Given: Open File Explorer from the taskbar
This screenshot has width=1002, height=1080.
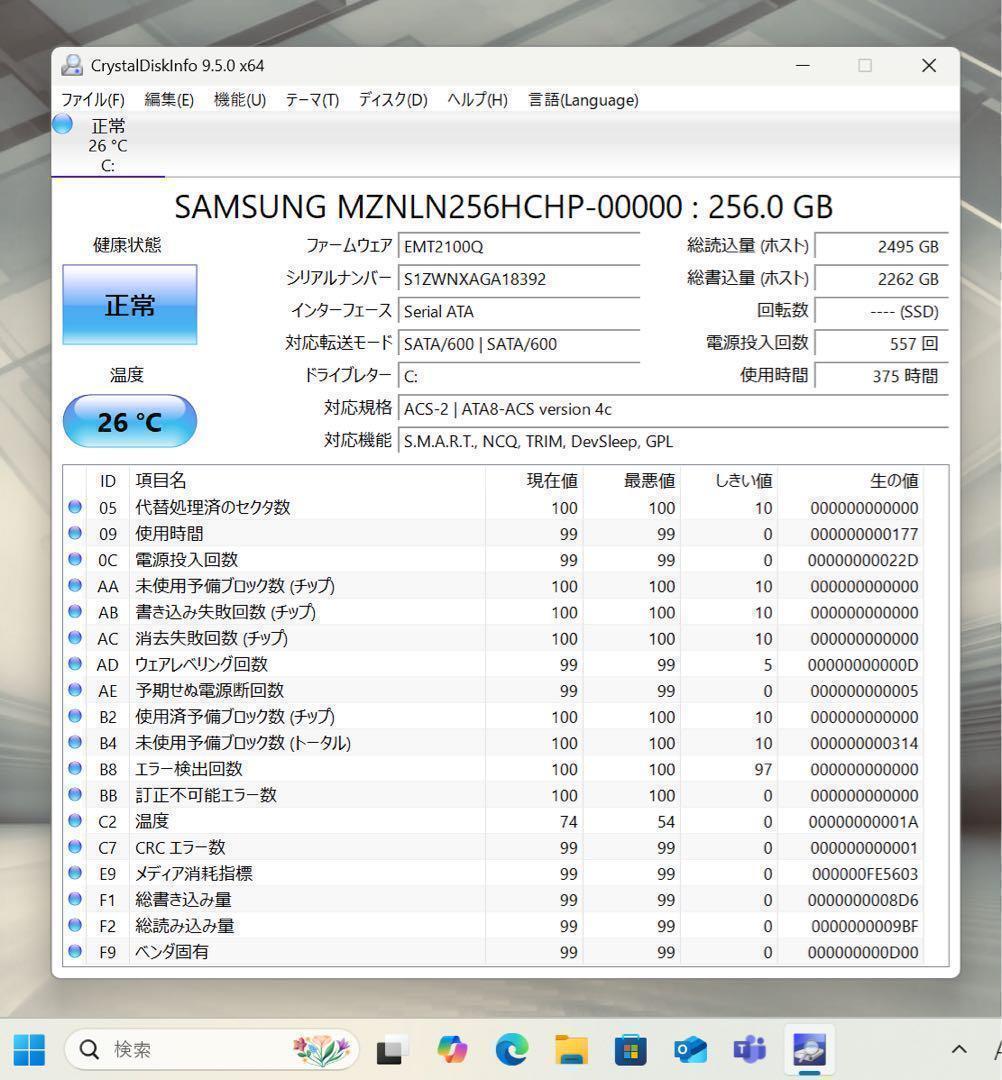Looking at the screenshot, I should 571,1050.
